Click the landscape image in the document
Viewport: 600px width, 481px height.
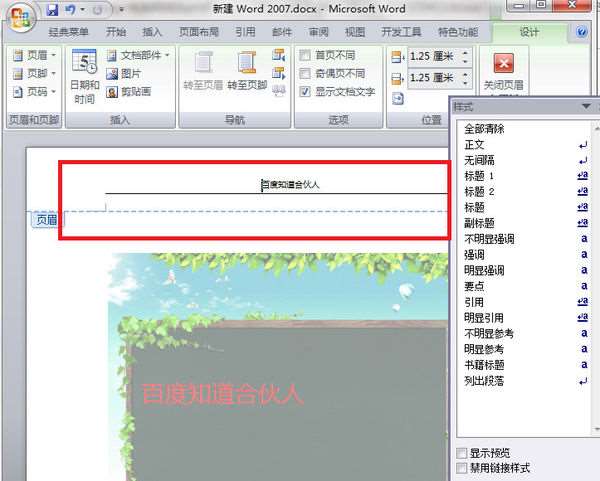(278, 367)
